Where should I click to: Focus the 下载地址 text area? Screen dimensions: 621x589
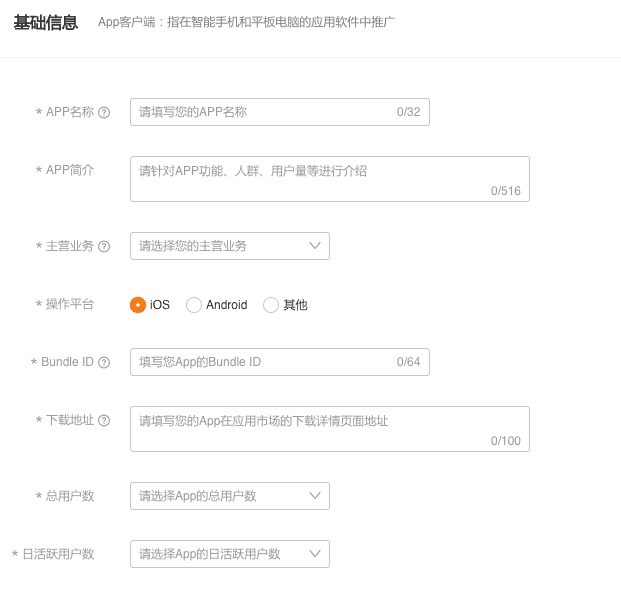(330, 429)
